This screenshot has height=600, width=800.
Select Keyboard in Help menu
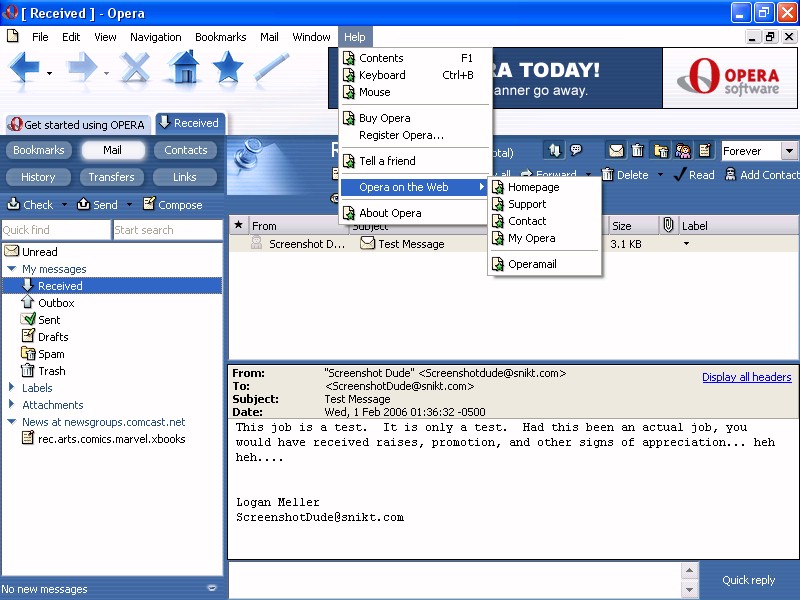(x=415, y=75)
